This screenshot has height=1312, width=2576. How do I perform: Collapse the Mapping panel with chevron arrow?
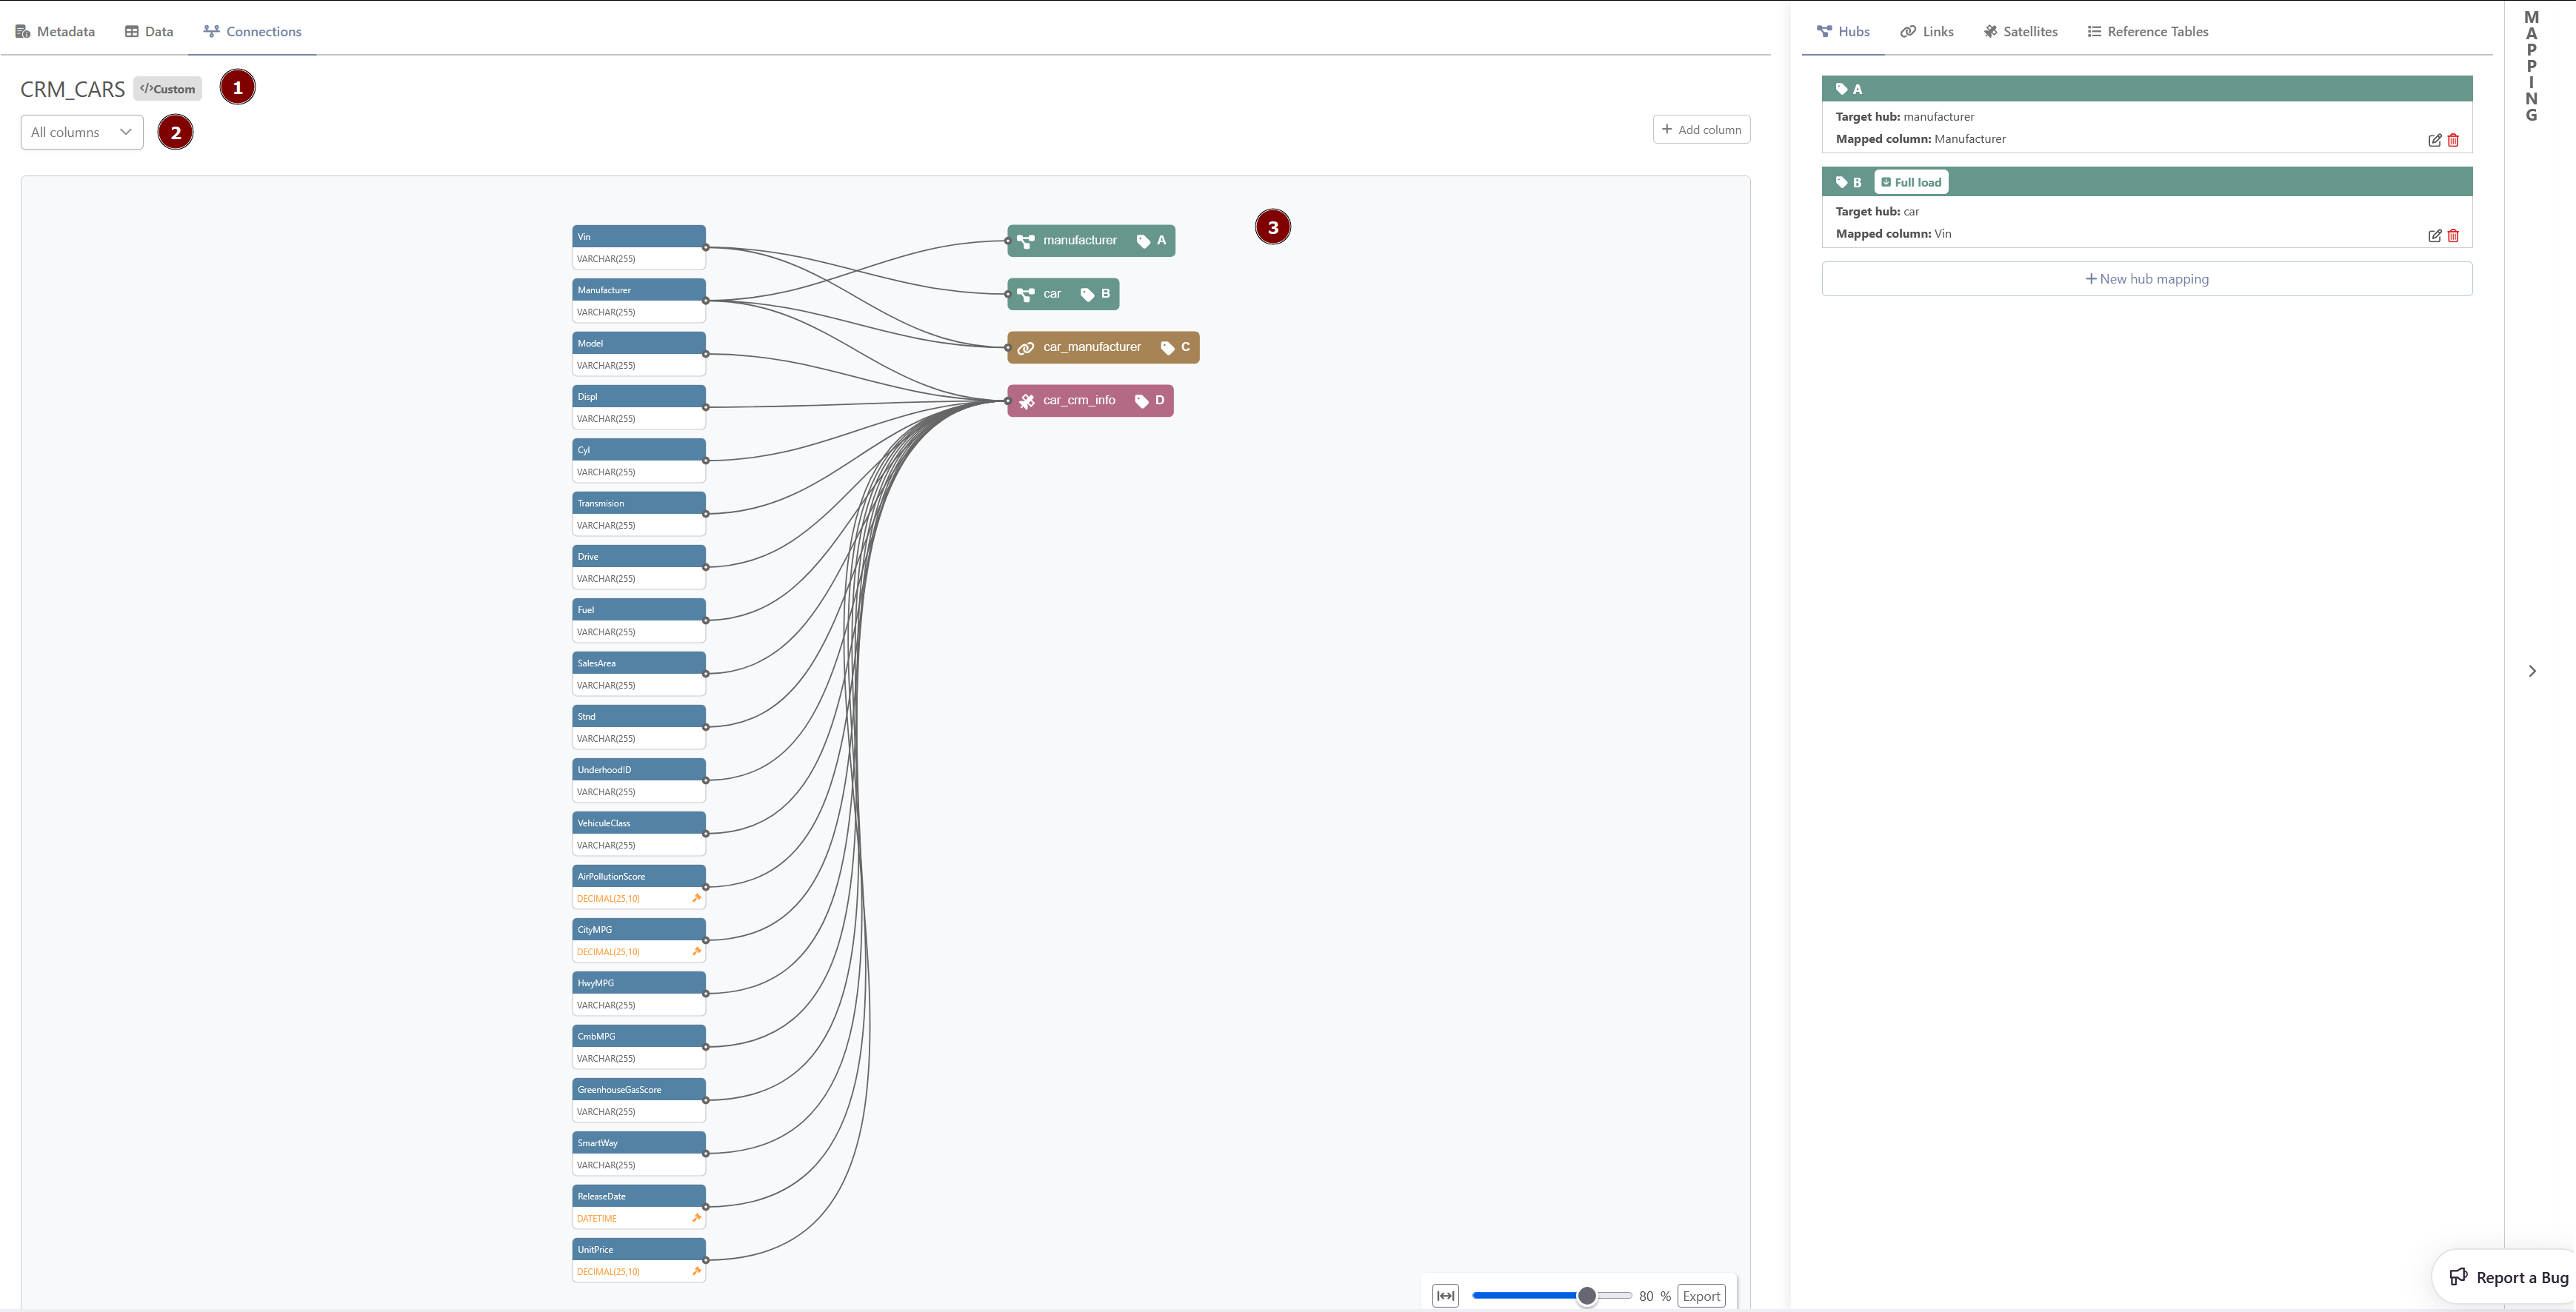2532,671
